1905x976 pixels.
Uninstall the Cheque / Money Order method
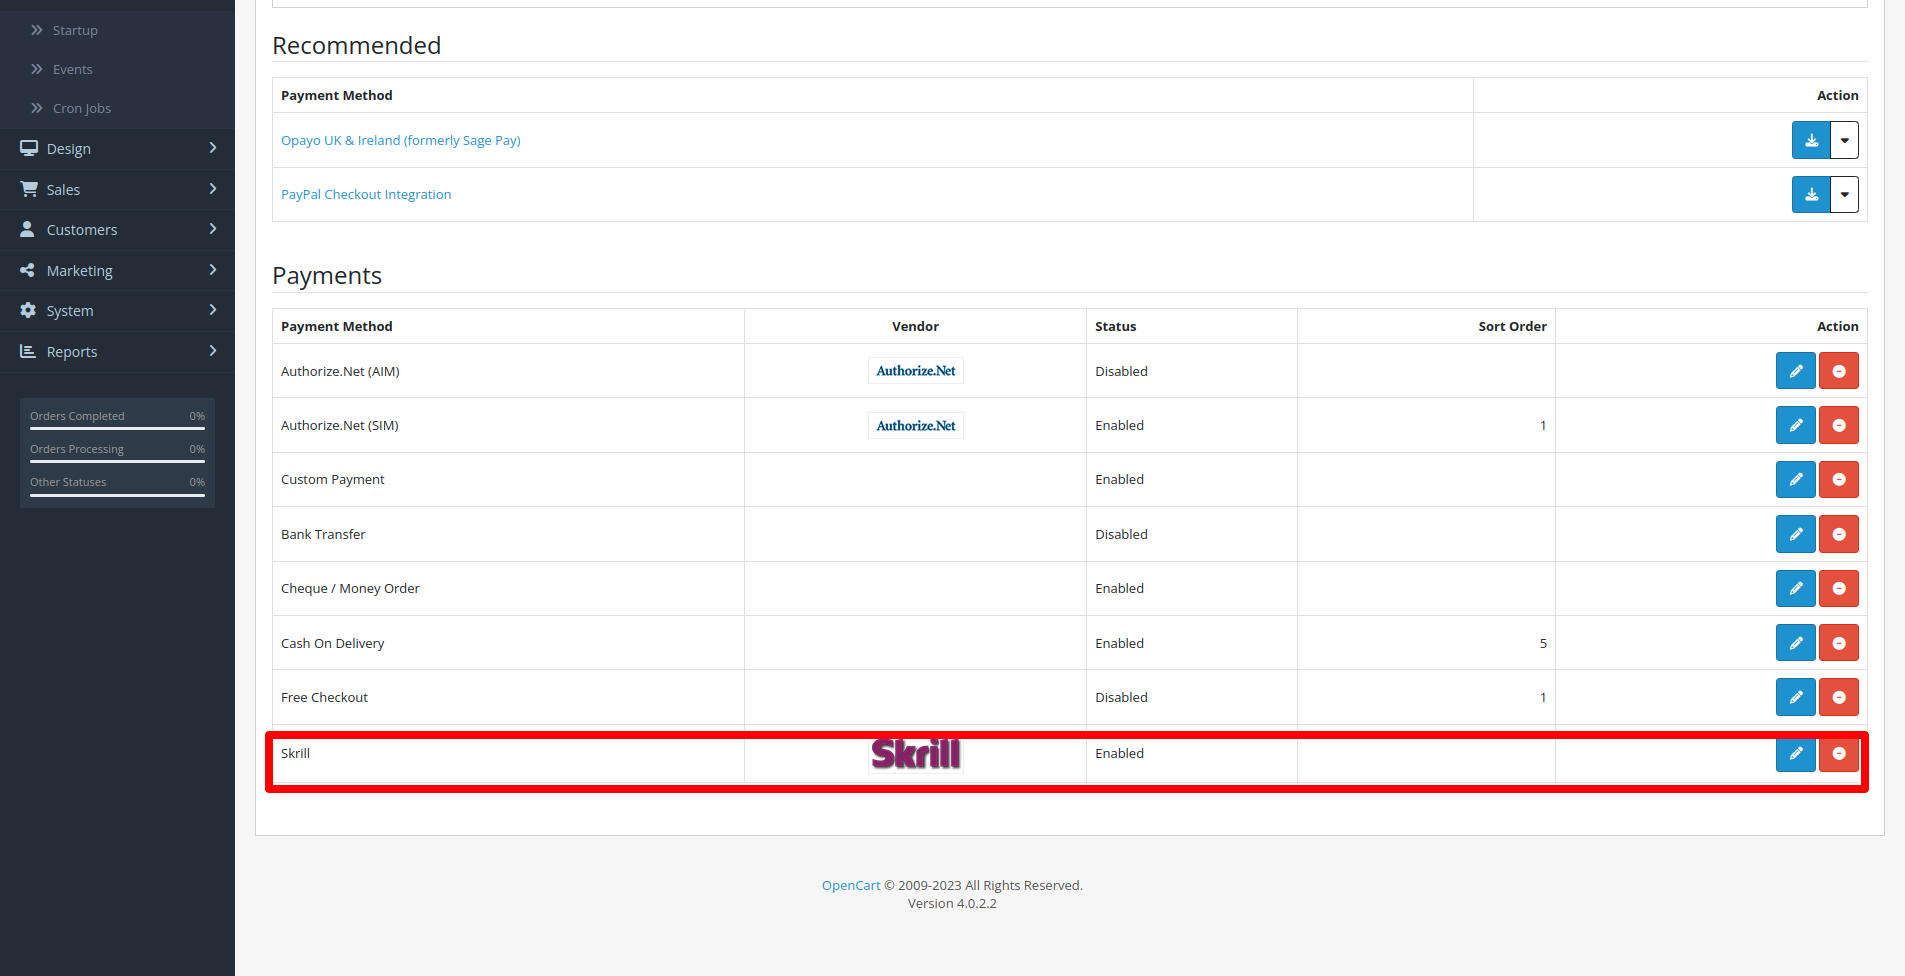(1838, 589)
